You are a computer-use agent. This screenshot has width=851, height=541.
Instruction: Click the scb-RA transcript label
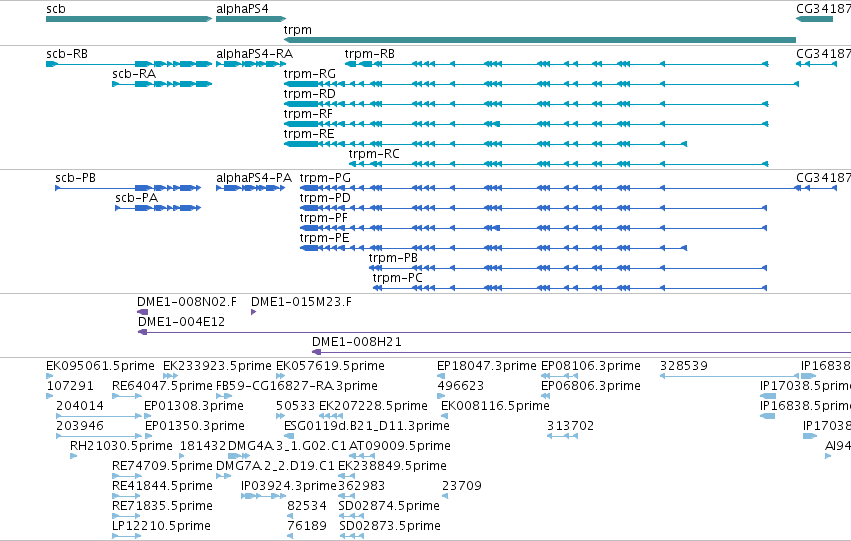pos(134,74)
